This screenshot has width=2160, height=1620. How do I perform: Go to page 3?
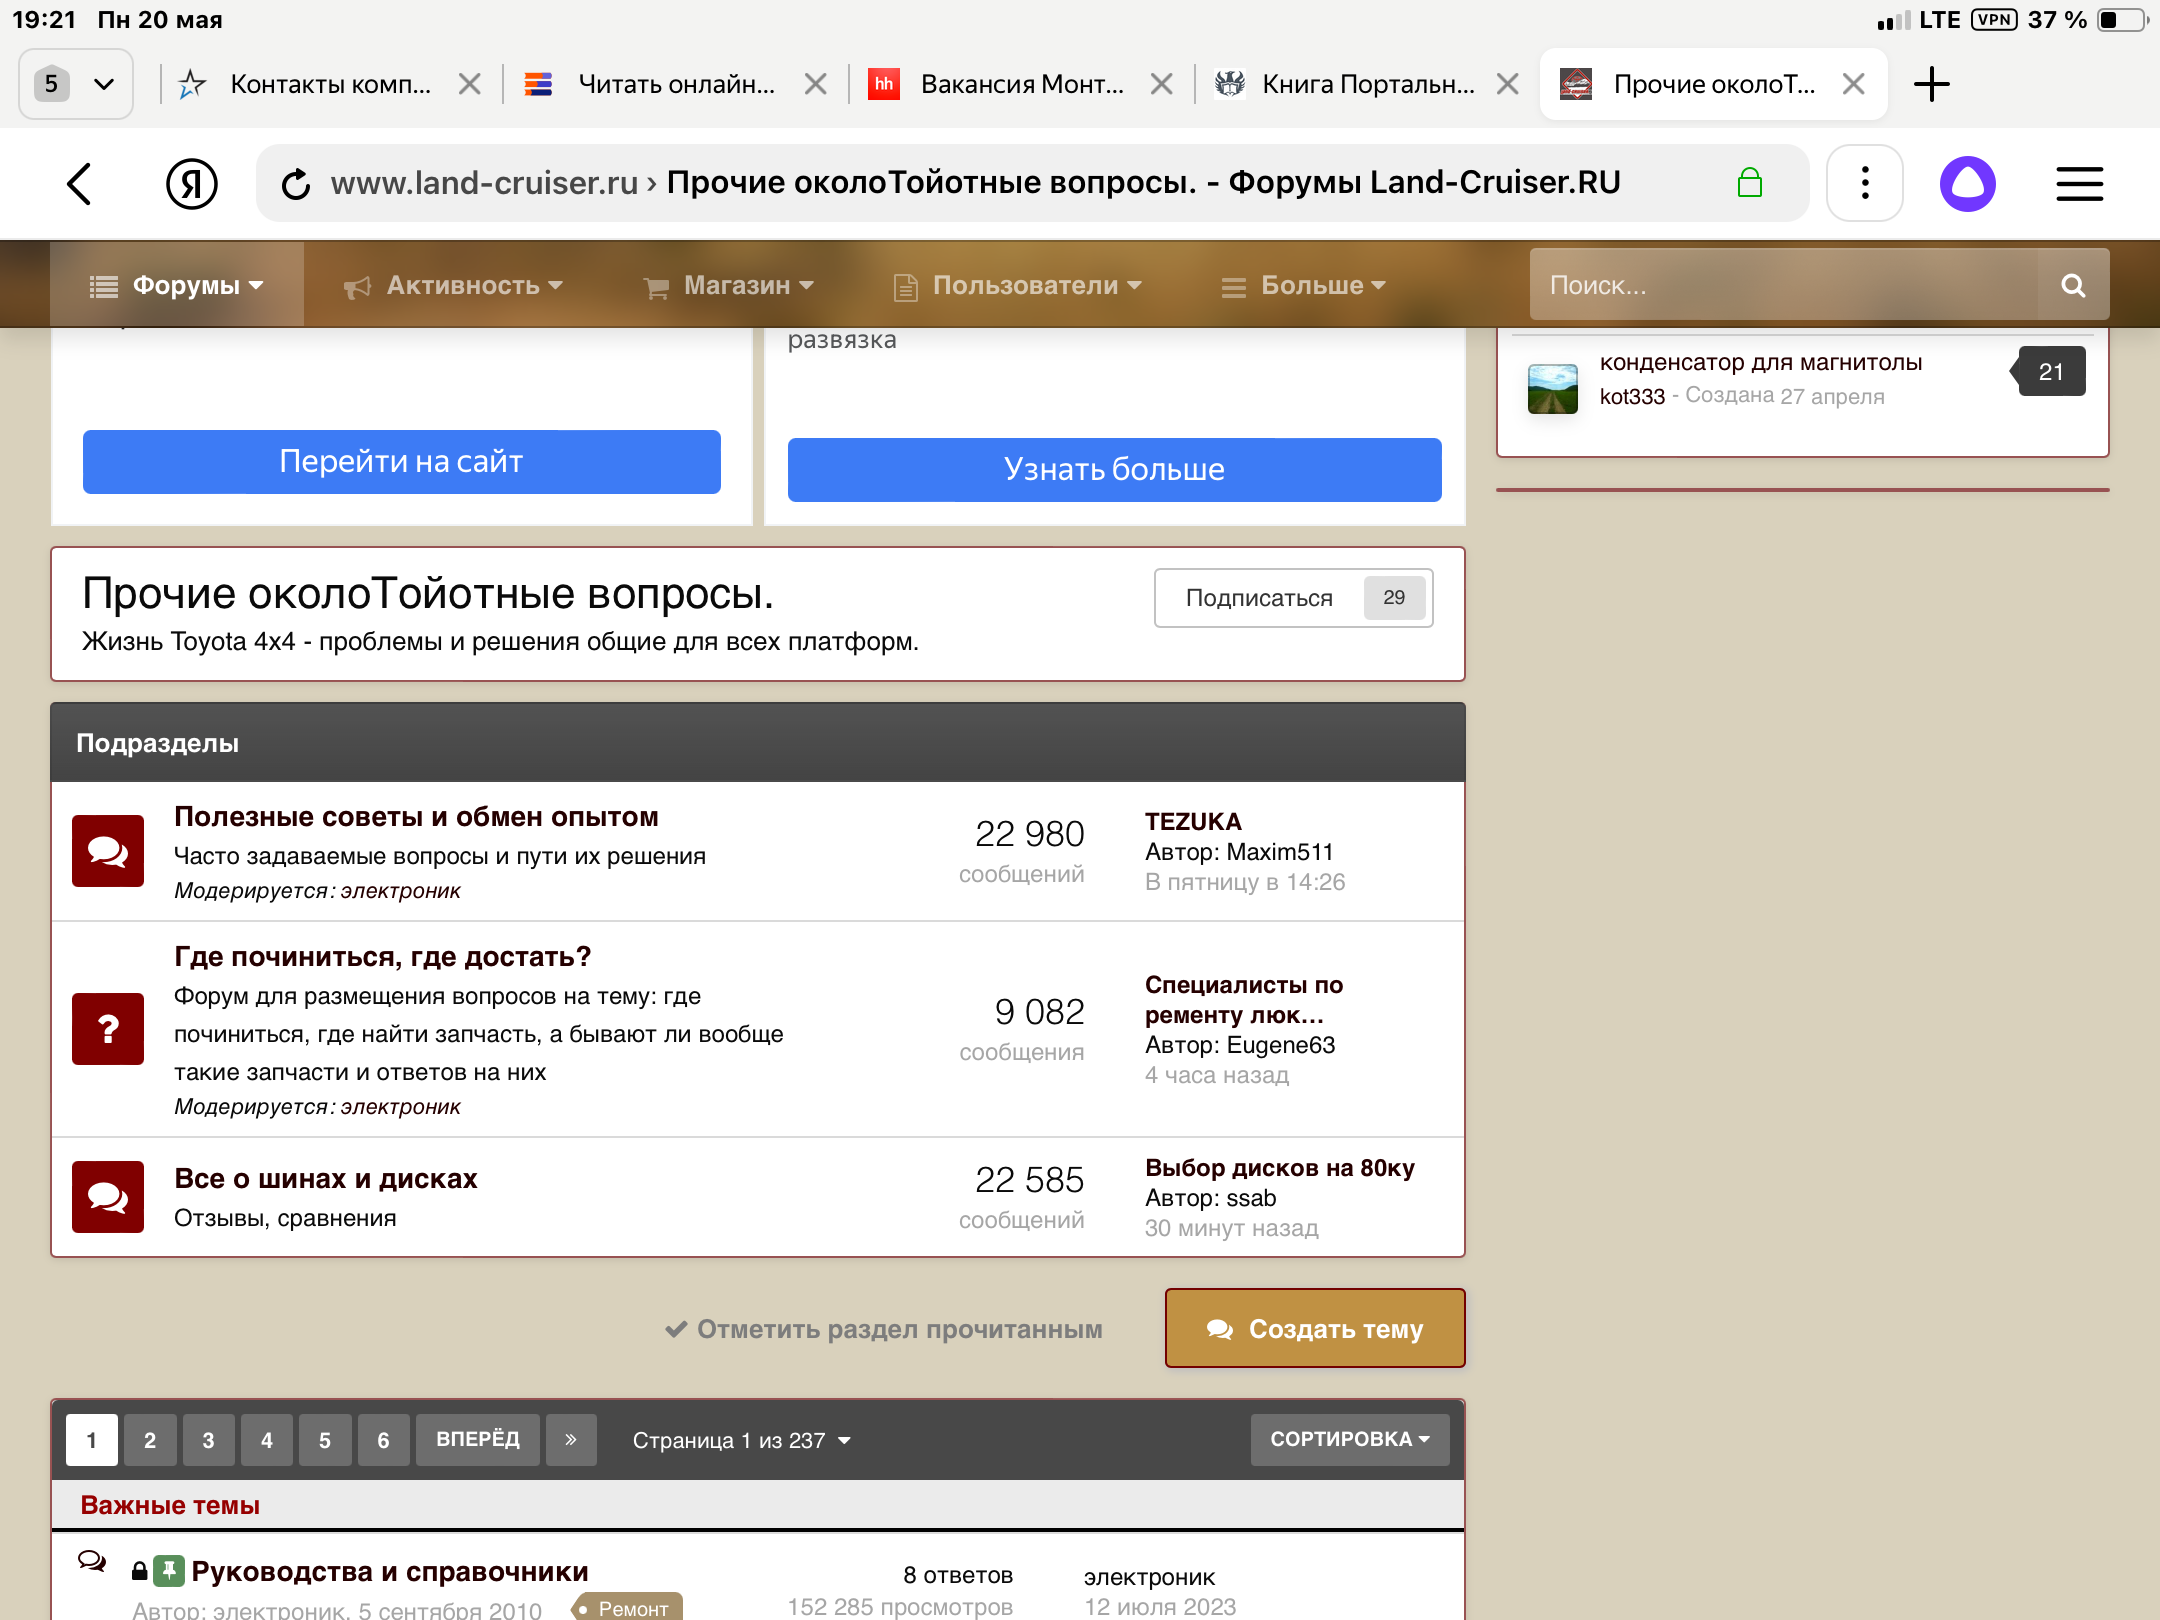click(208, 1439)
